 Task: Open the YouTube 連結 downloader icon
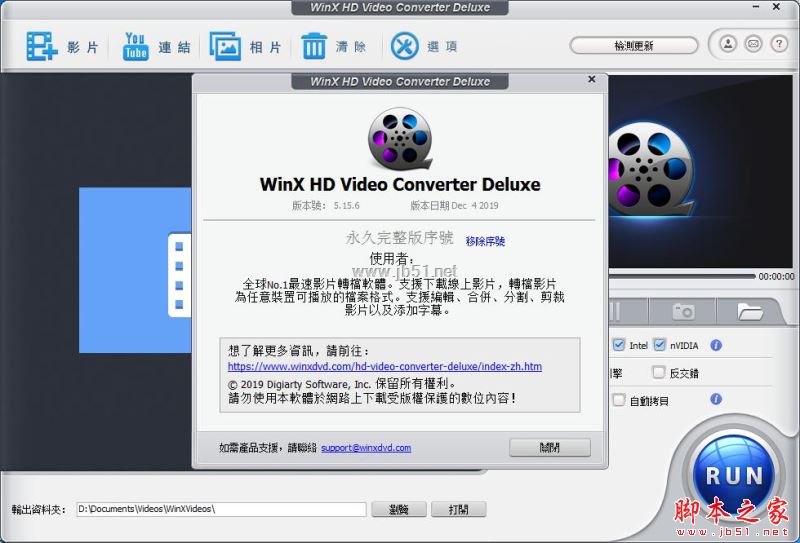pos(135,46)
